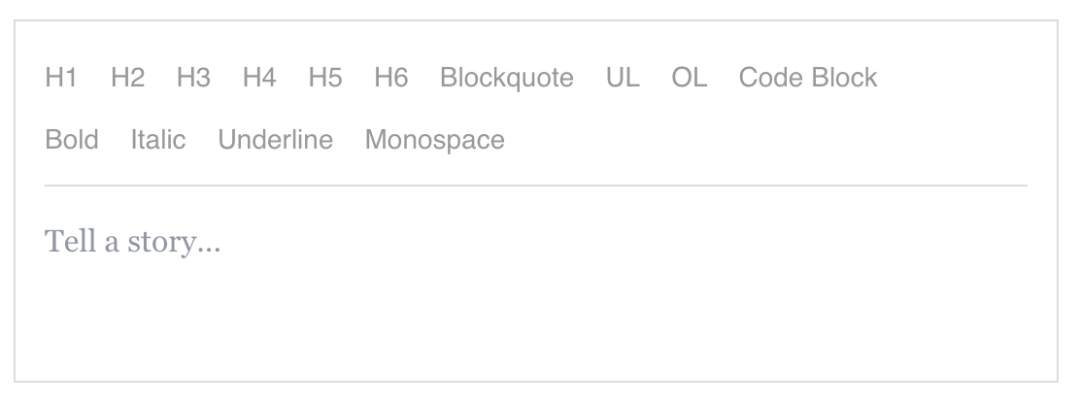
Task: Apply H1 heading style
Action: tap(61, 78)
